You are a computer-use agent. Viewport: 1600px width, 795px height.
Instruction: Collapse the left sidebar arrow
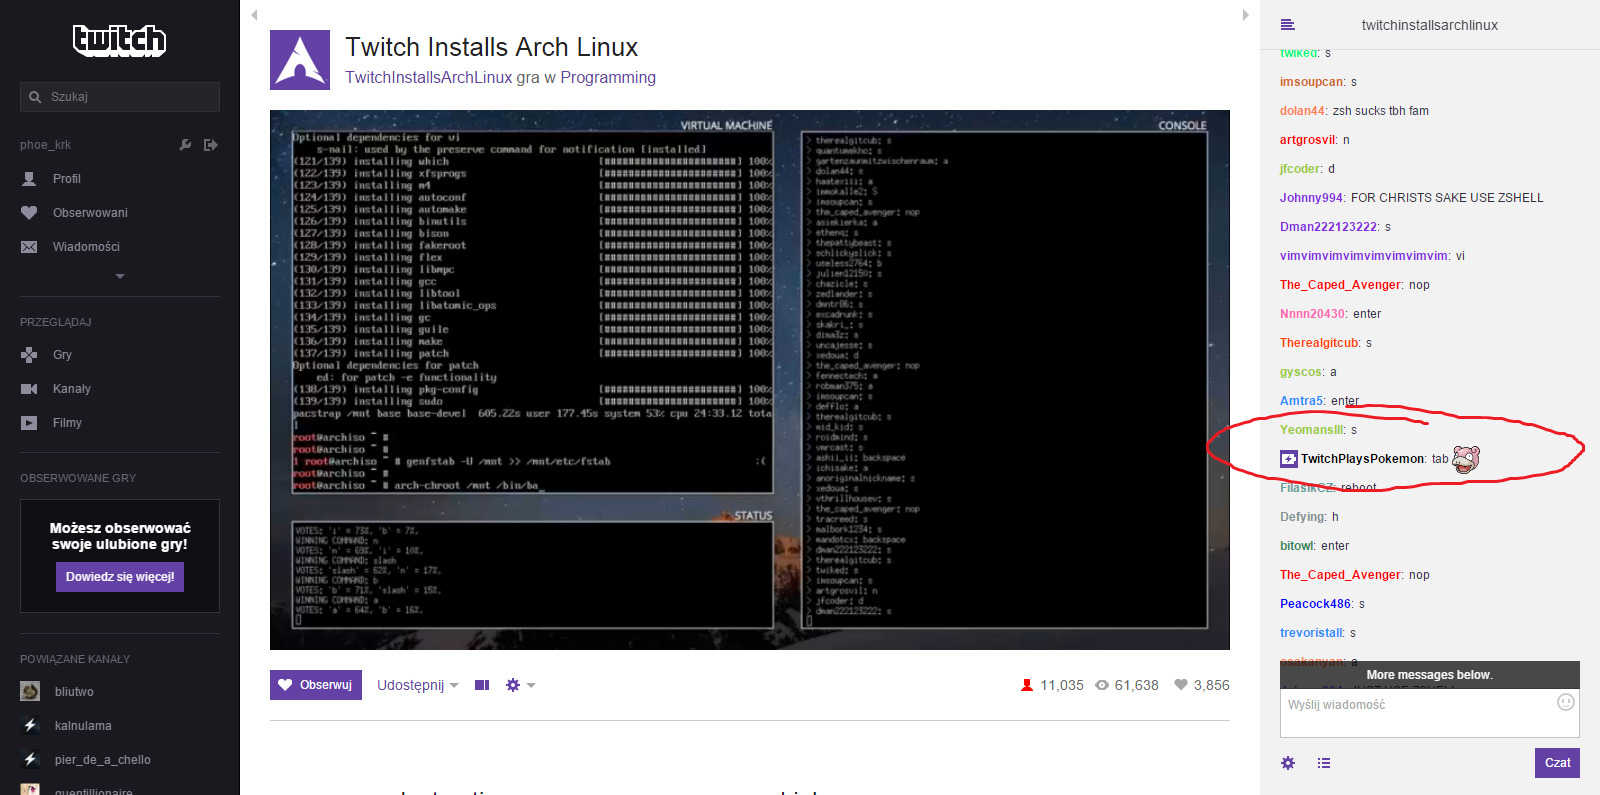coord(254,15)
